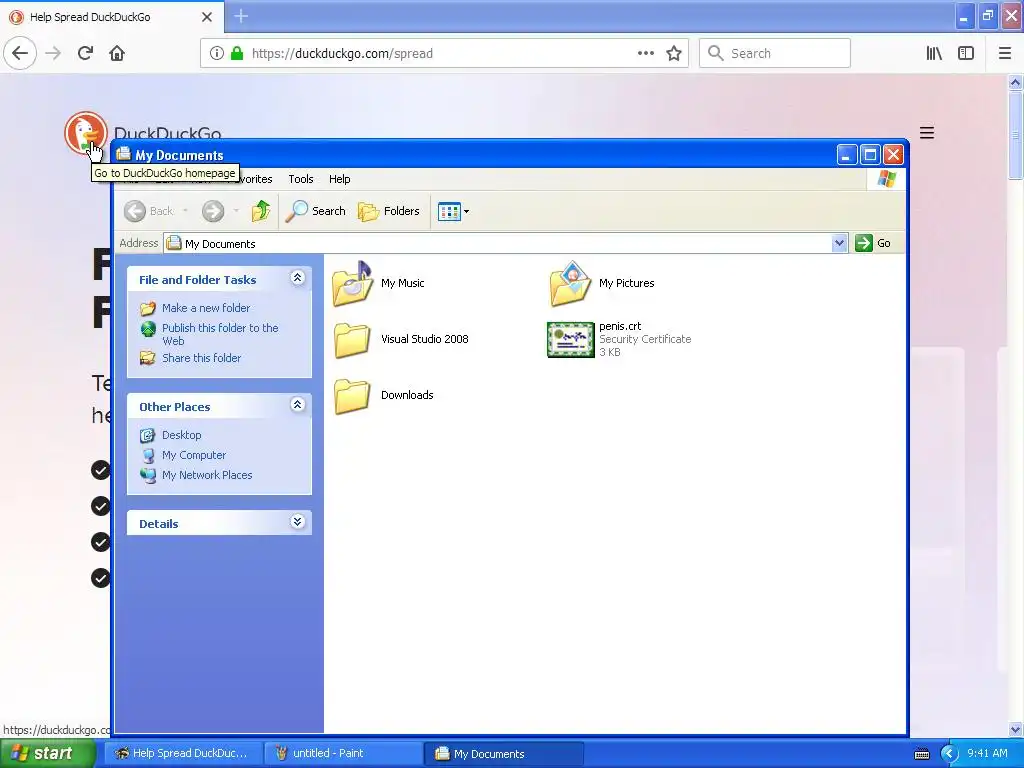
Task: Collapse the File and Folder Tasks panel
Action: 297,278
